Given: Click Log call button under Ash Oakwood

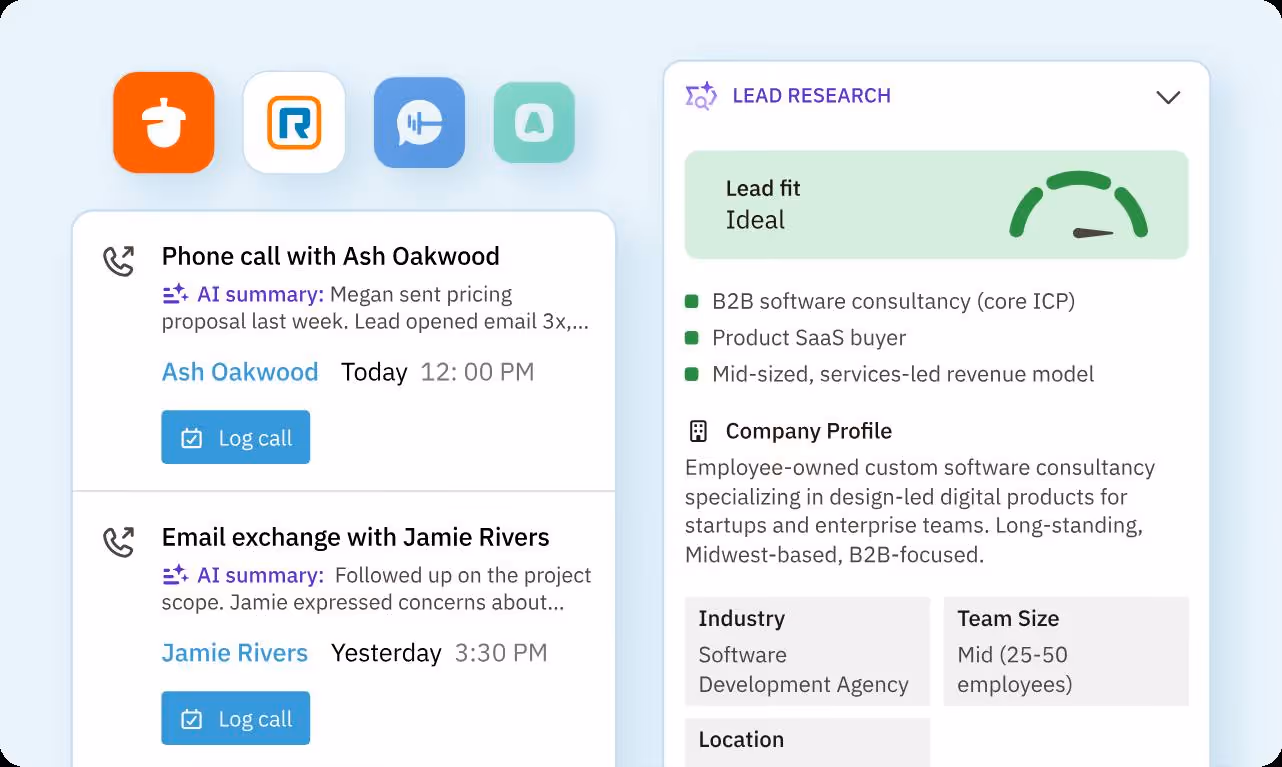Looking at the screenshot, I should pos(236,437).
